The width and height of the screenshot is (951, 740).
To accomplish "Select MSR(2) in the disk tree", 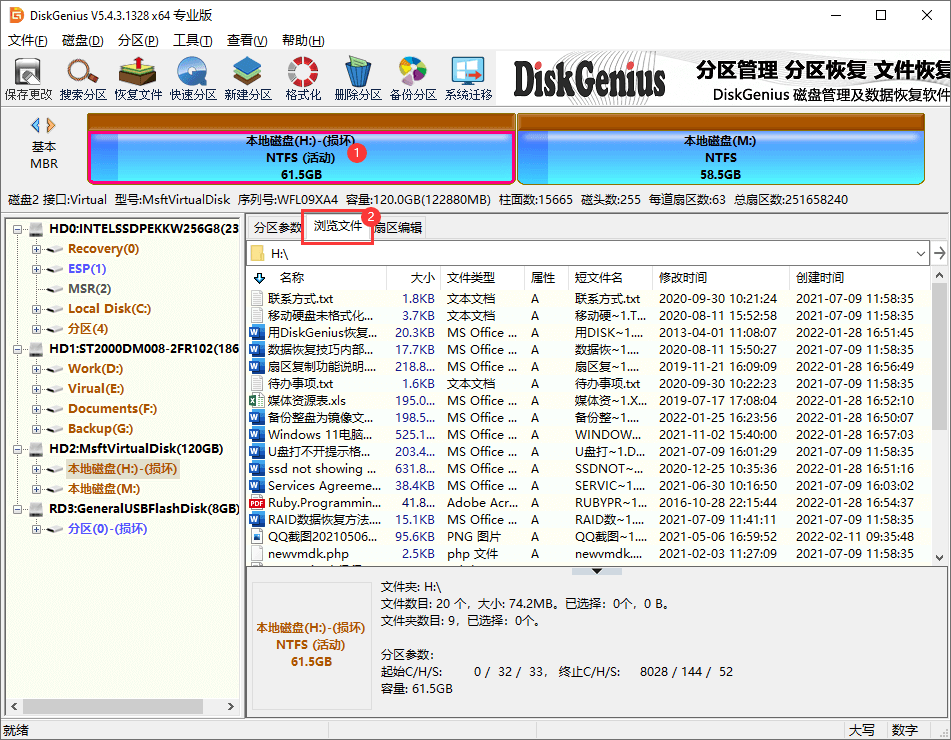I will (90, 289).
